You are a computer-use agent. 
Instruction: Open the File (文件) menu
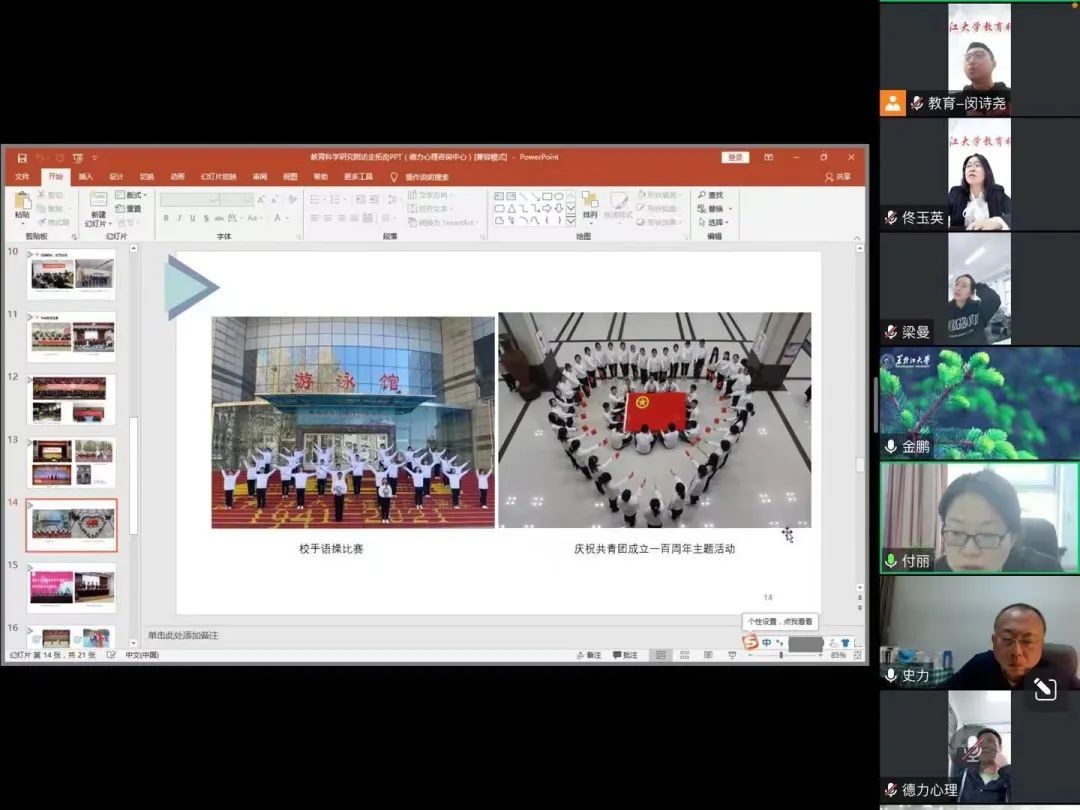coord(22,177)
